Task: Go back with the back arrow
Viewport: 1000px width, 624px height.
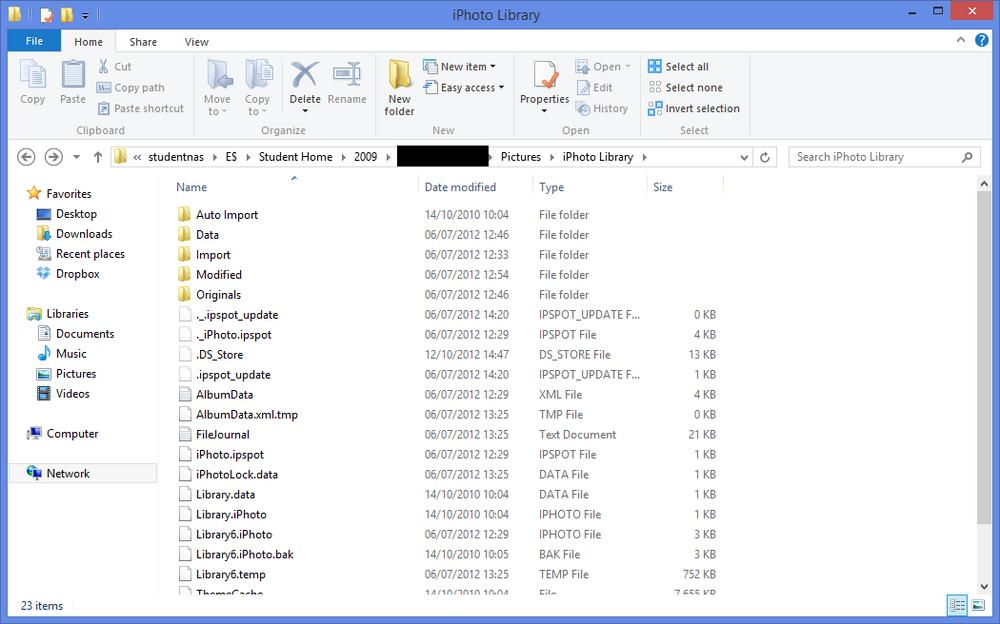Action: [26, 157]
